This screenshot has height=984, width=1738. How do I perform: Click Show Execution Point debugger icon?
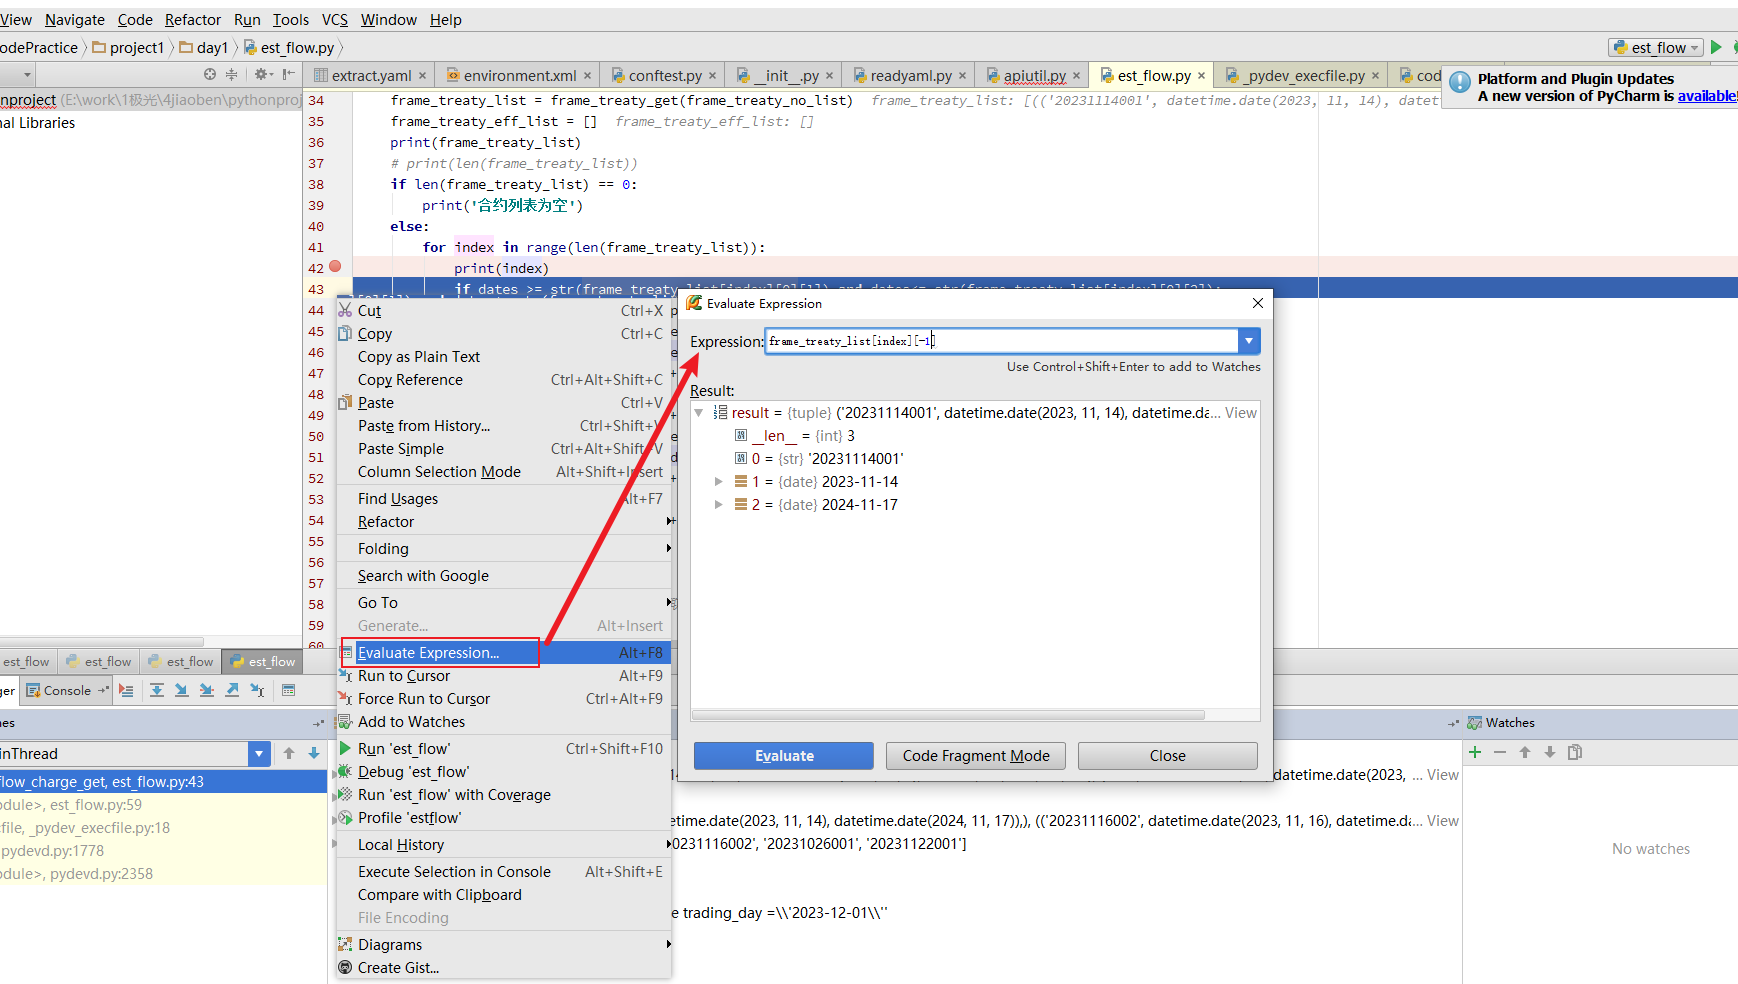click(126, 690)
